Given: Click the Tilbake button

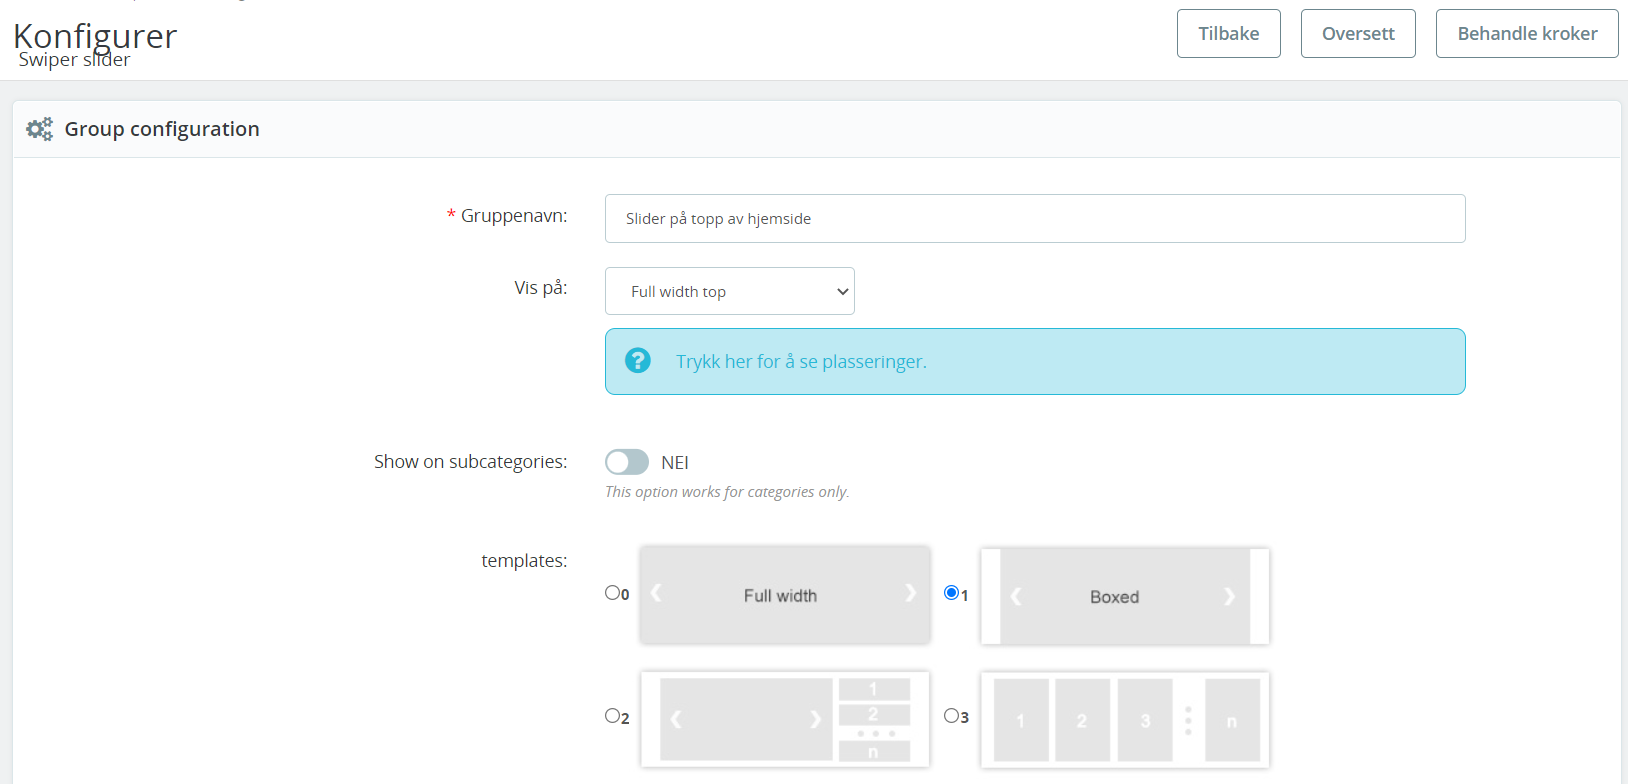Looking at the screenshot, I should point(1228,34).
